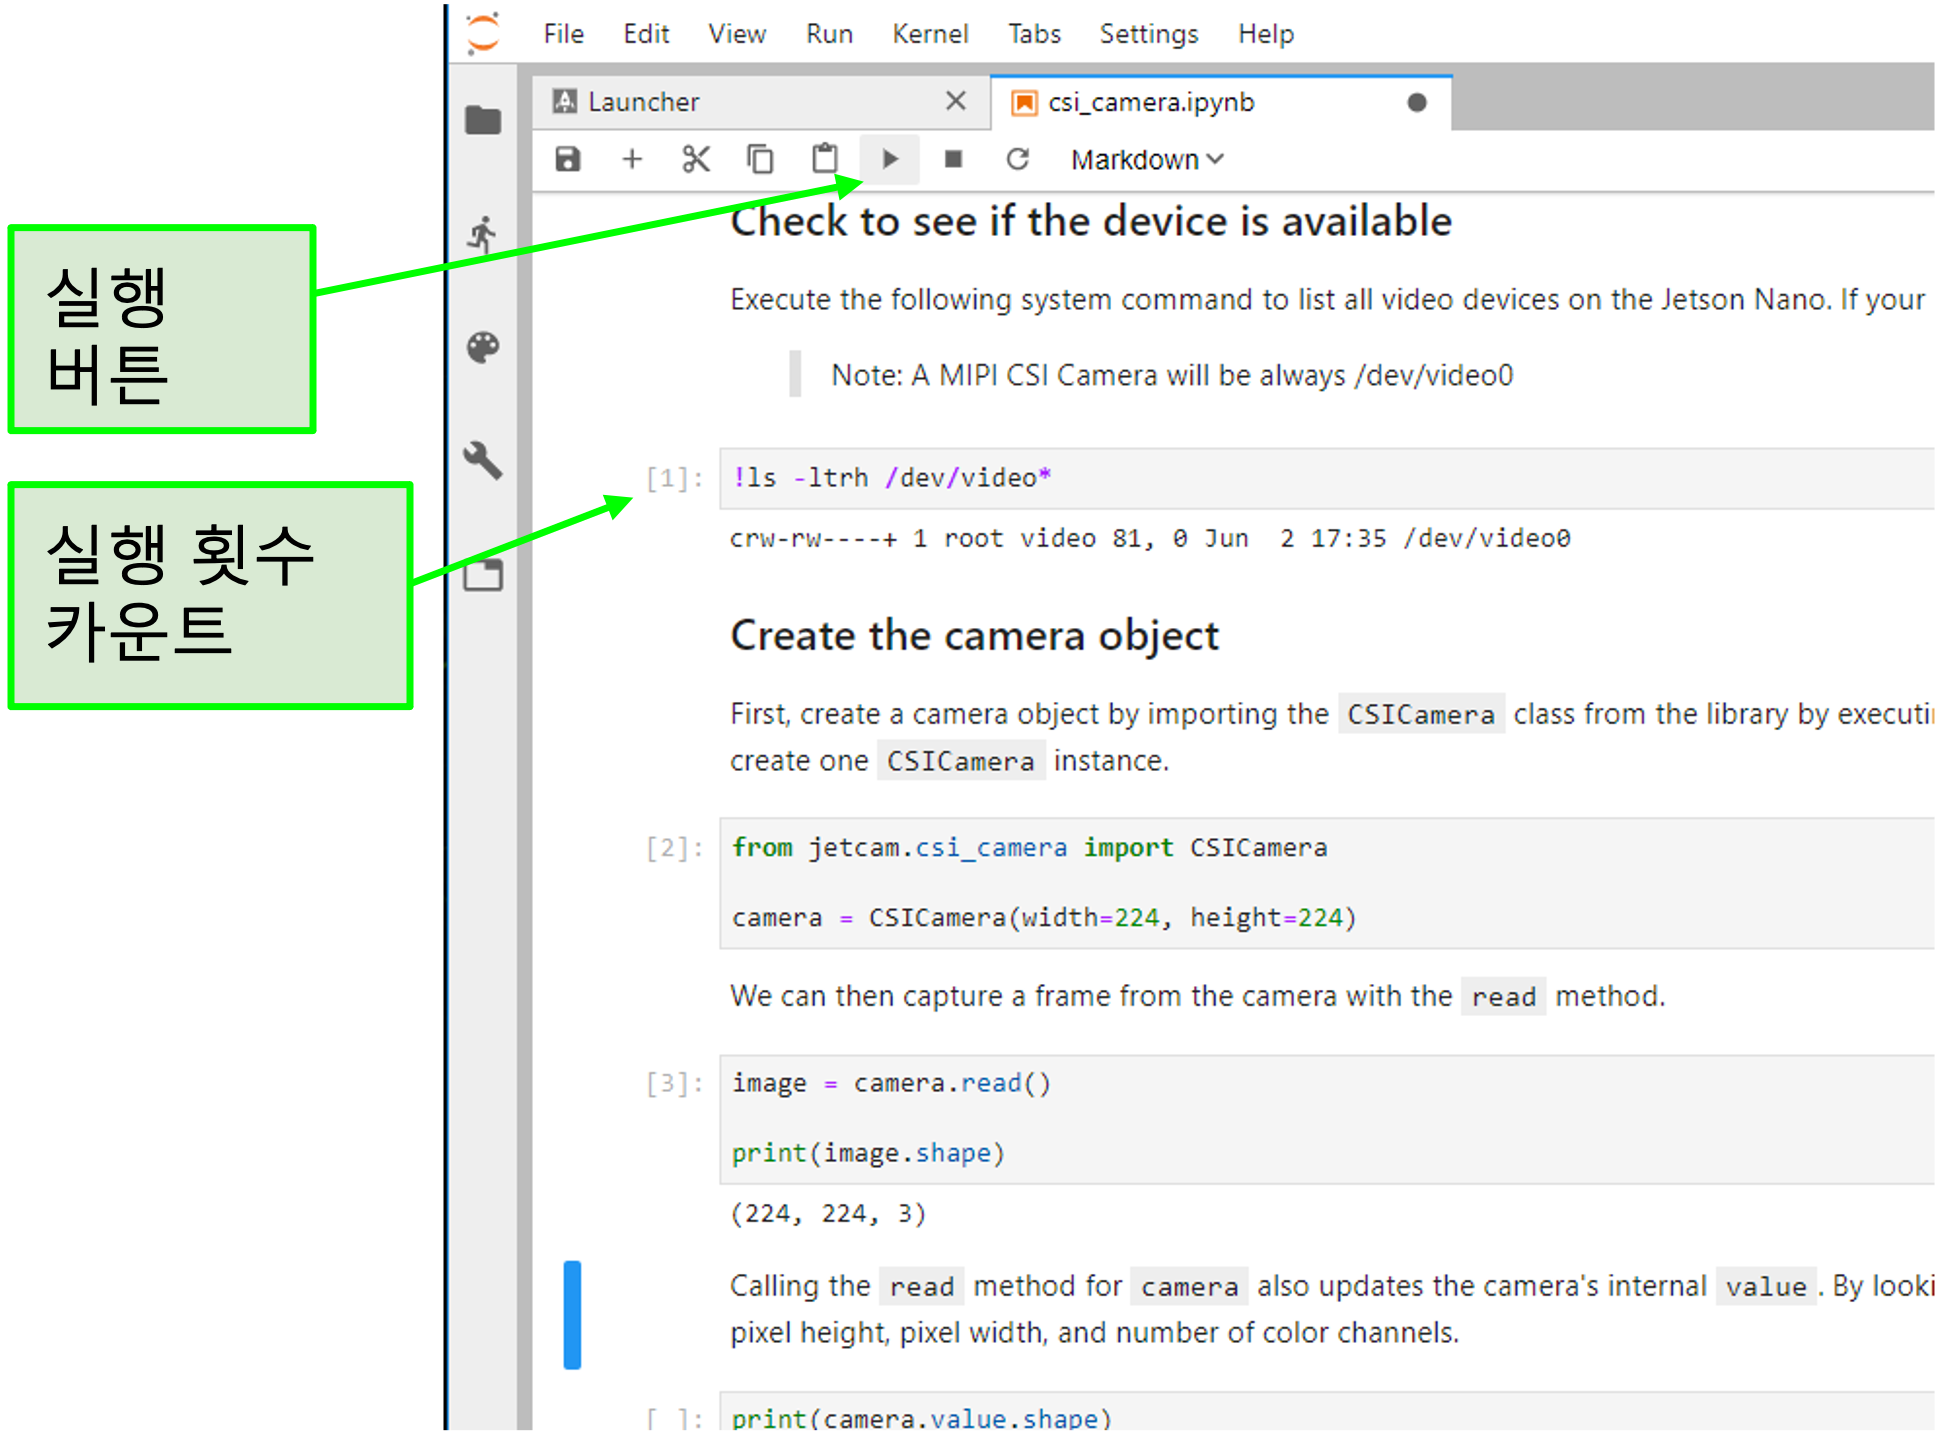1938x1434 pixels.
Task: Insert a new cell with plus icon
Action: click(632, 159)
